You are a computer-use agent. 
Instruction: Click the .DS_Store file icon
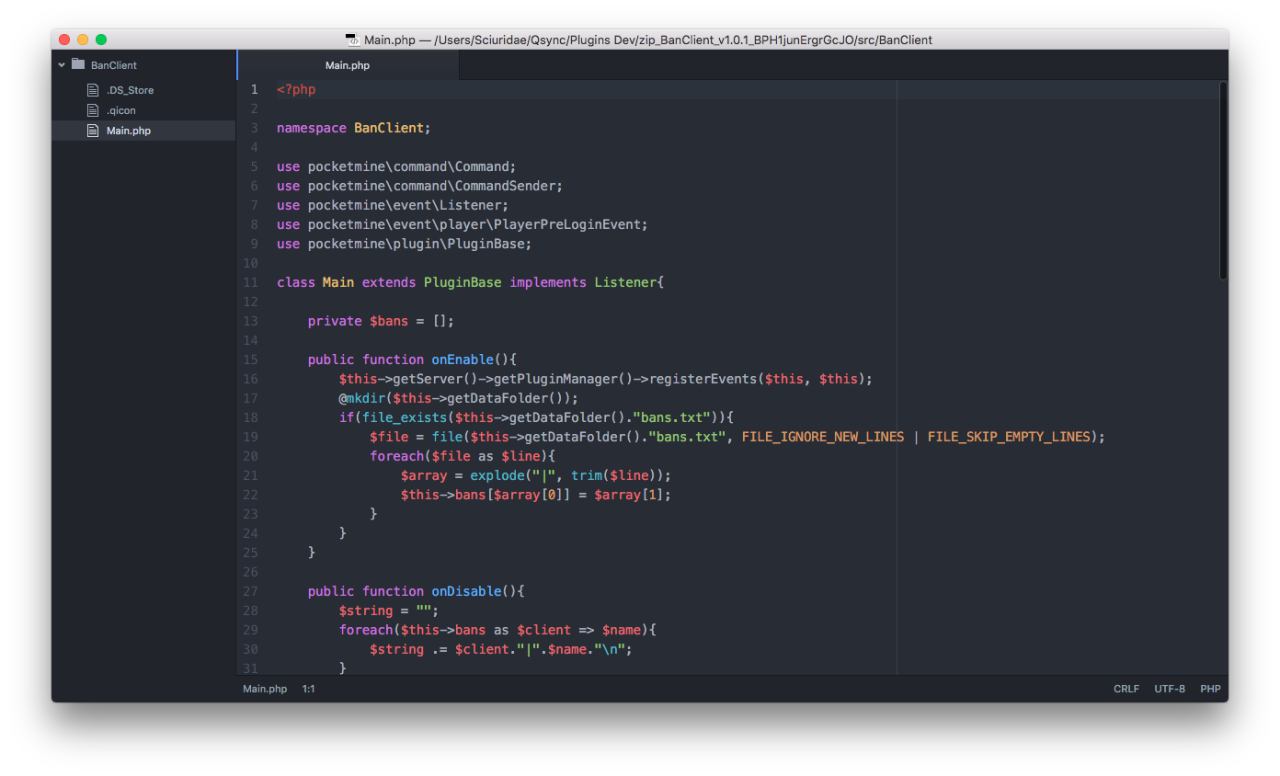(x=91, y=90)
